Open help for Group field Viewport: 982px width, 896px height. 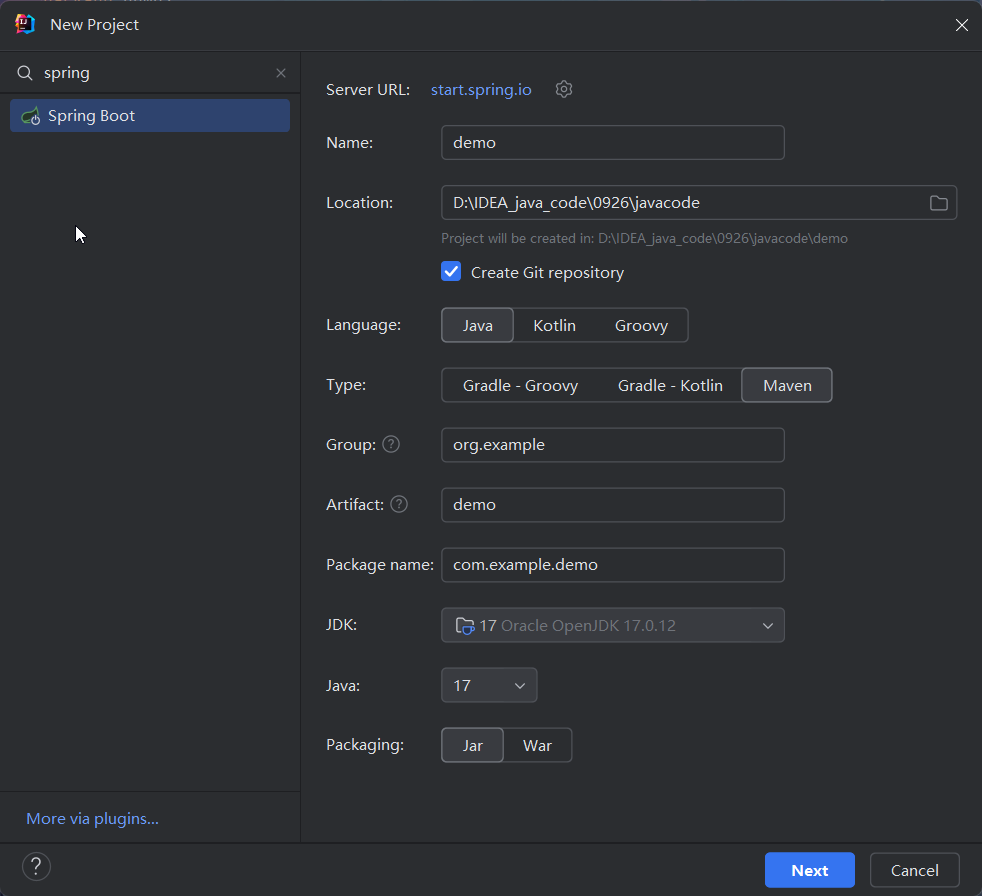point(391,445)
